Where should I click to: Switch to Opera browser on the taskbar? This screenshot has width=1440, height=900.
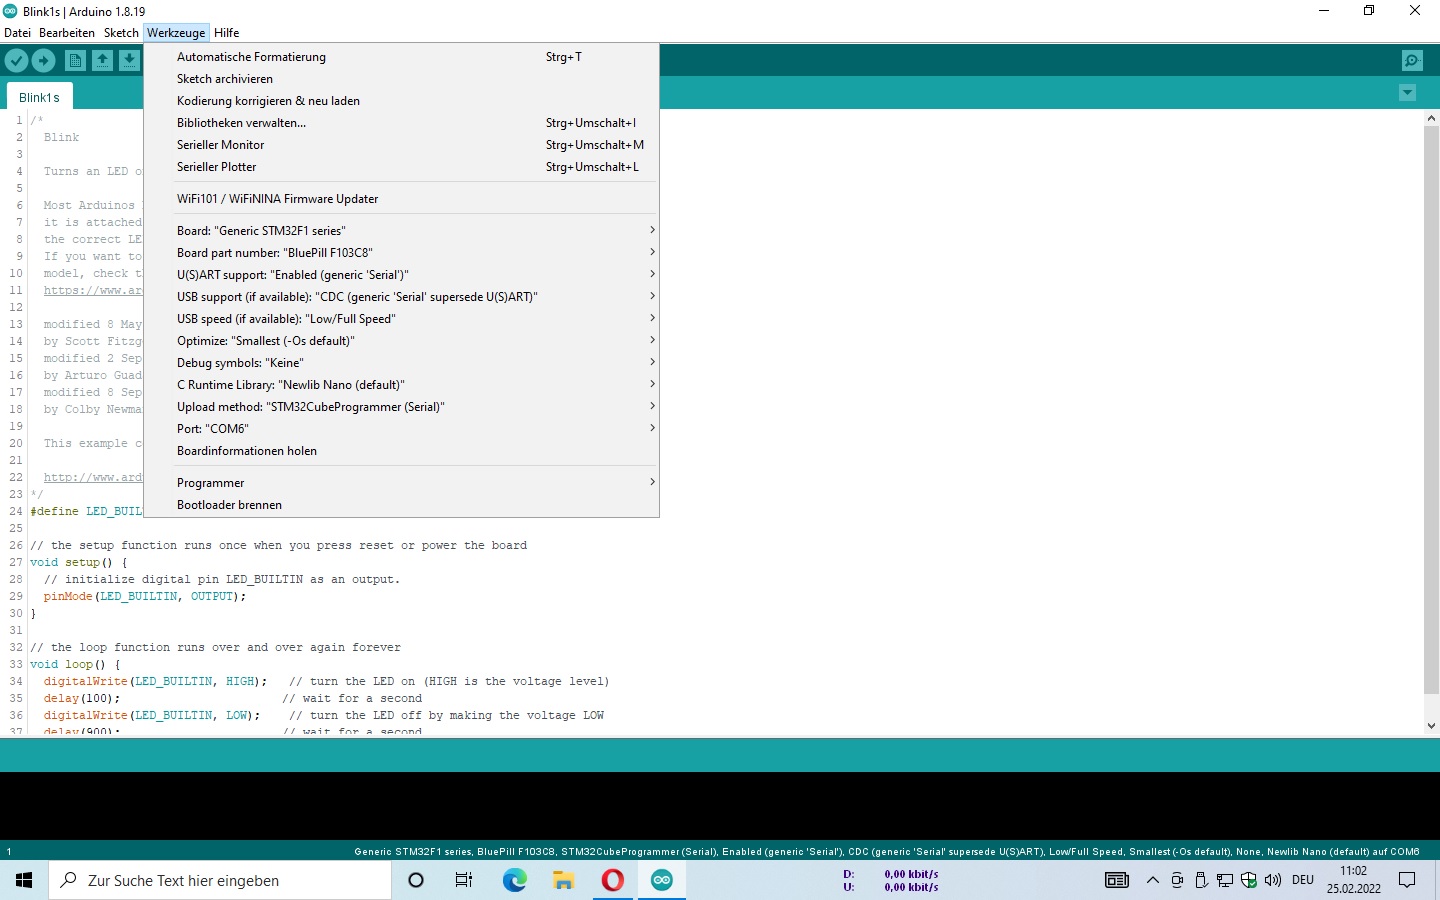click(x=612, y=880)
